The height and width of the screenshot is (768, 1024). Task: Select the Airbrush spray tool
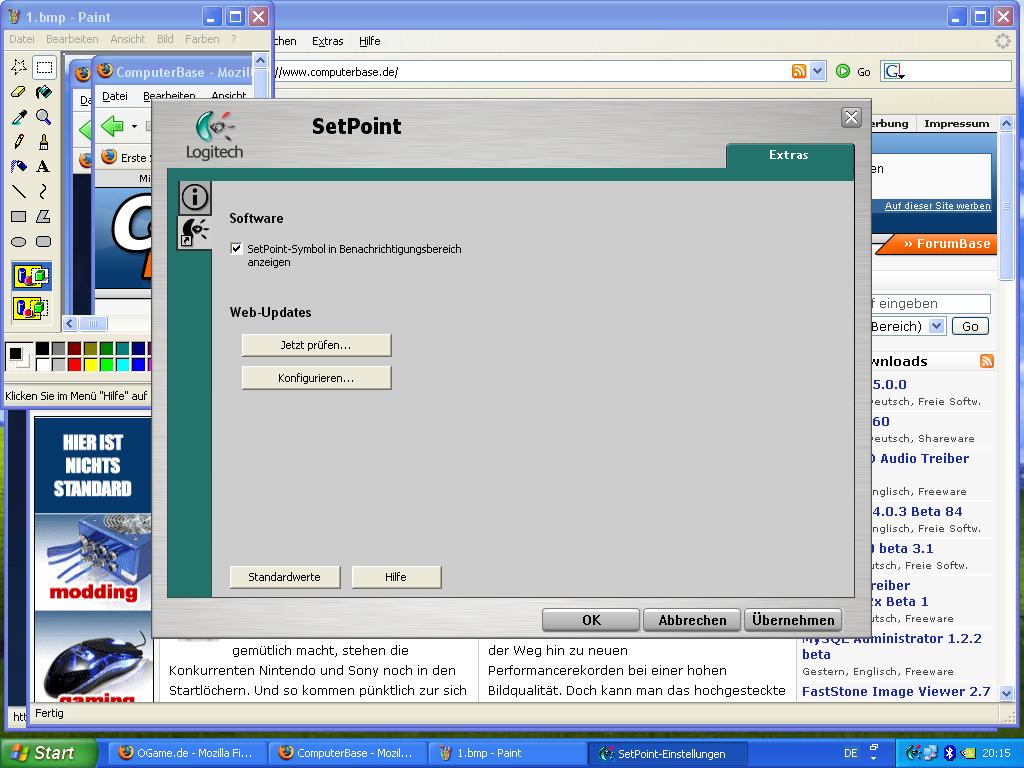(x=19, y=167)
